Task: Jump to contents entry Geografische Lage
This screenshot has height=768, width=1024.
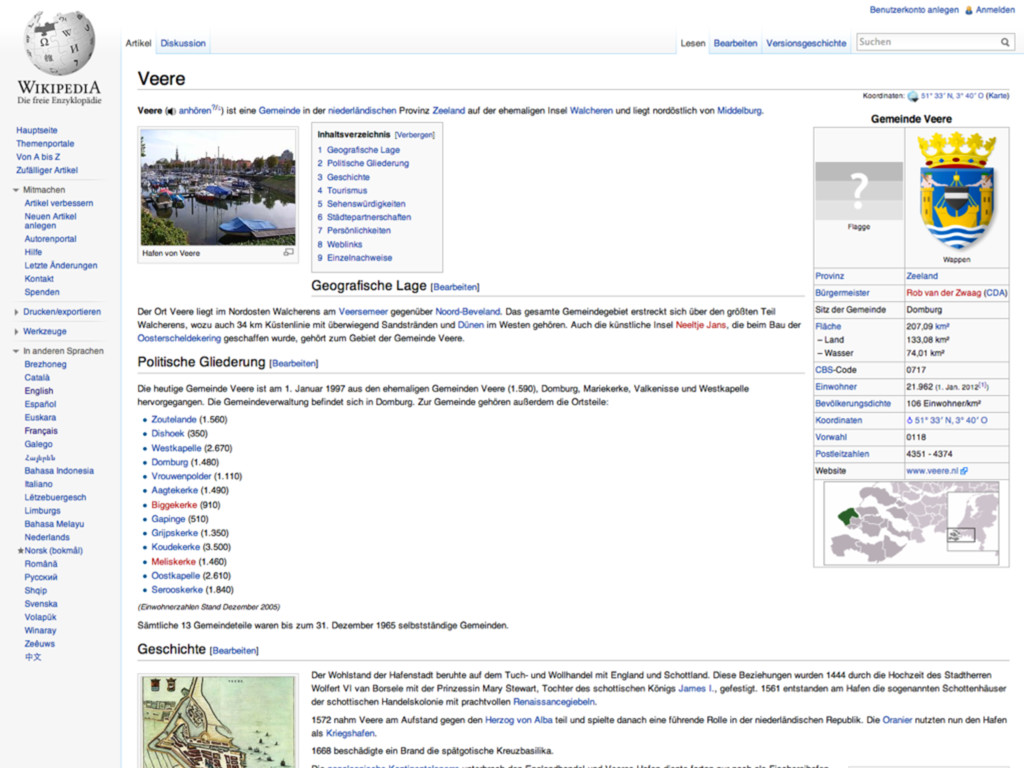Action: 363,150
